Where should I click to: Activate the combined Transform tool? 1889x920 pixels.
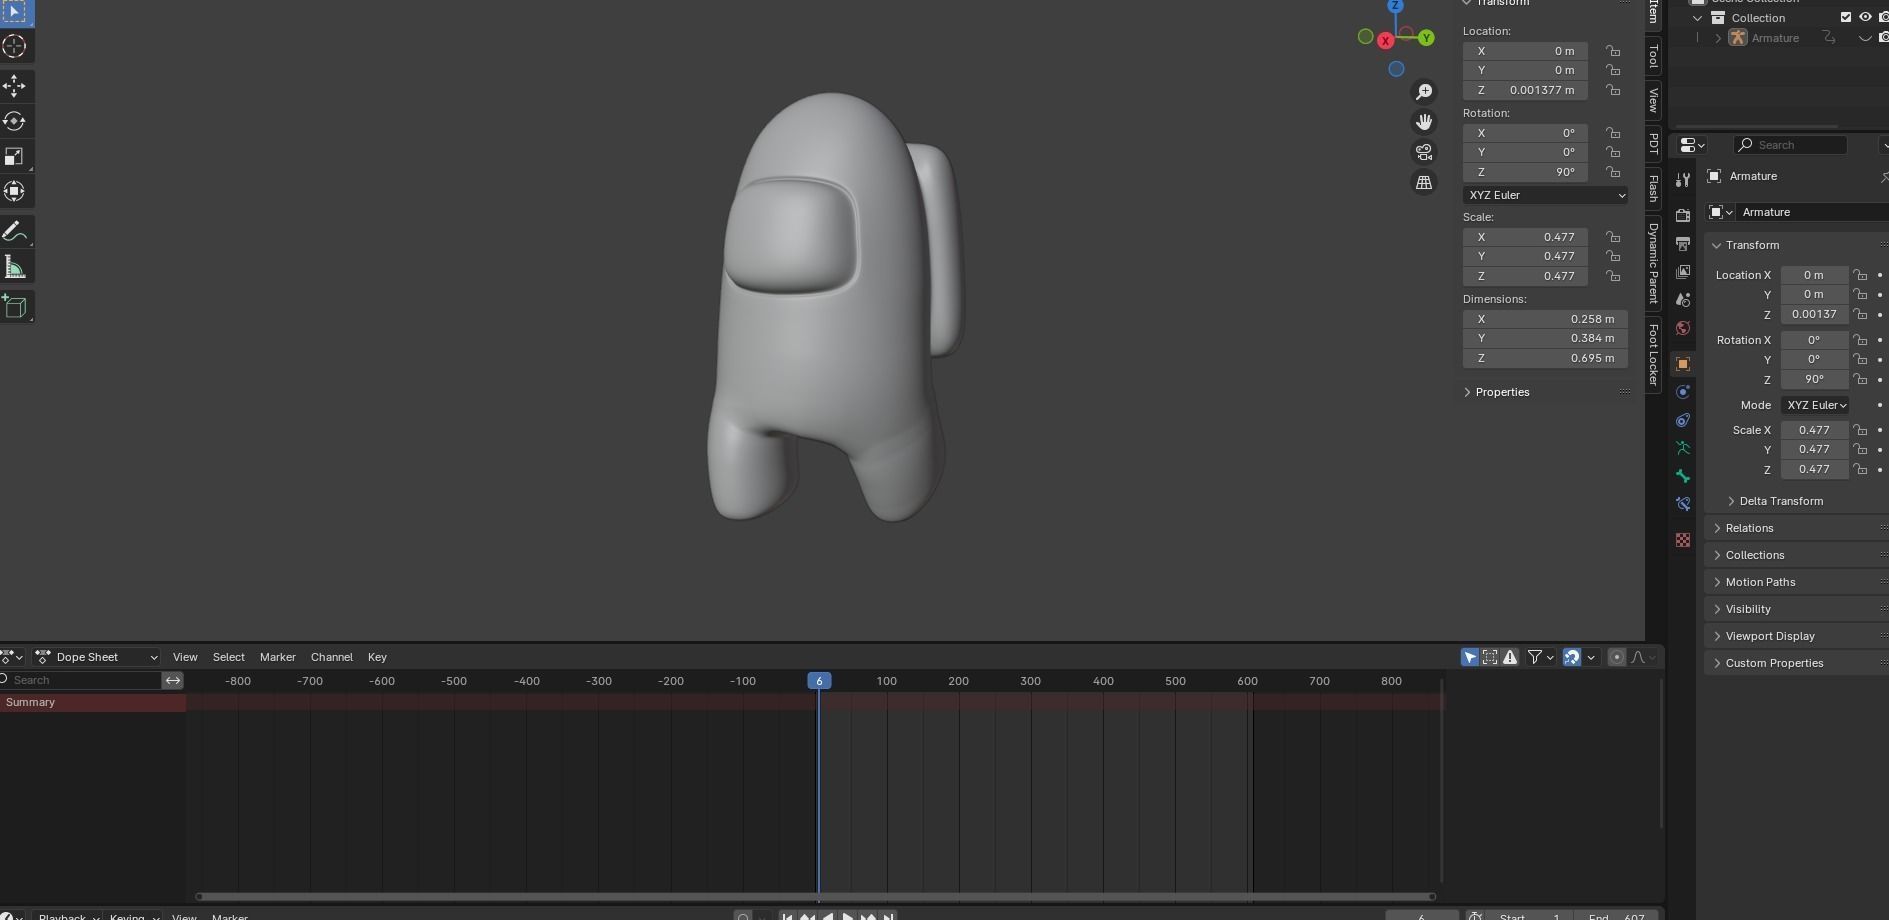point(15,191)
